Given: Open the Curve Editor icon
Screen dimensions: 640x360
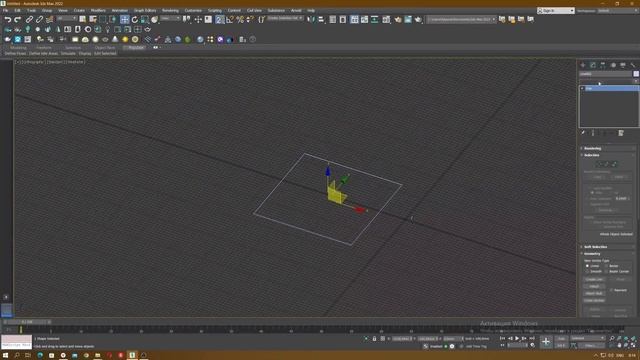Looking at the screenshot, I should pos(364,19).
